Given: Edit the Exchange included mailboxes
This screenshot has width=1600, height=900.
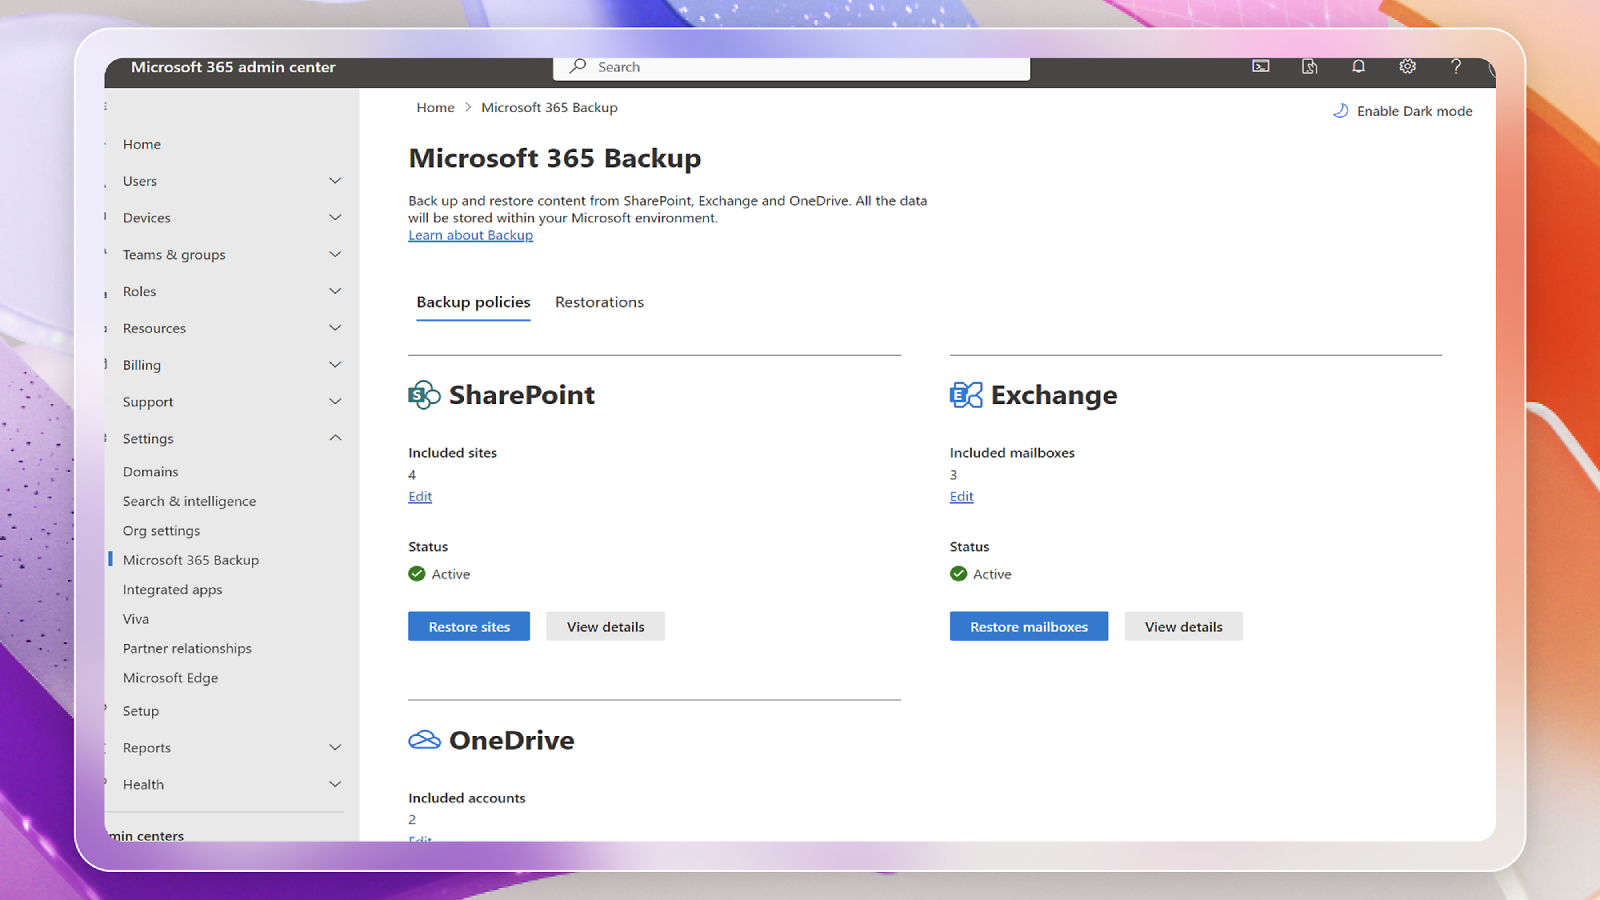Looking at the screenshot, I should (961, 496).
